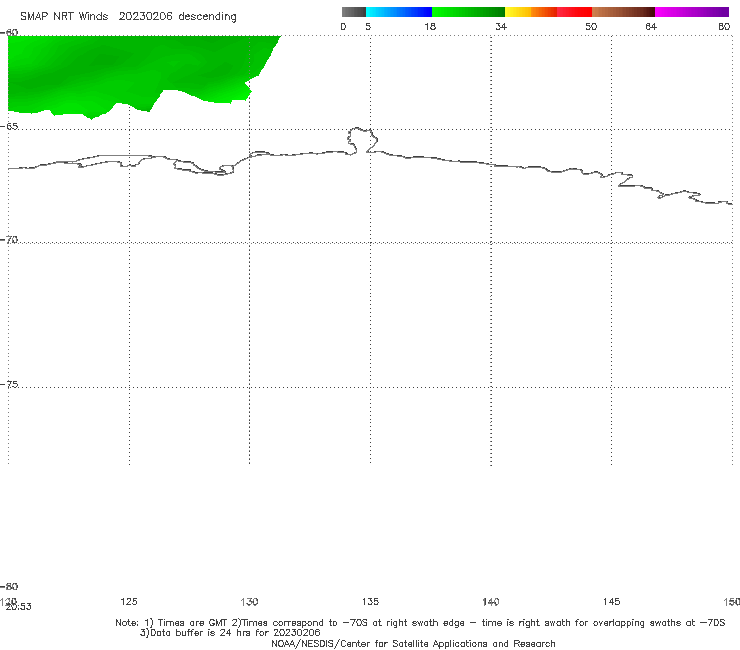The height and width of the screenshot is (650, 740).
Task: Click latitude label '-80'
Action: click(9, 586)
